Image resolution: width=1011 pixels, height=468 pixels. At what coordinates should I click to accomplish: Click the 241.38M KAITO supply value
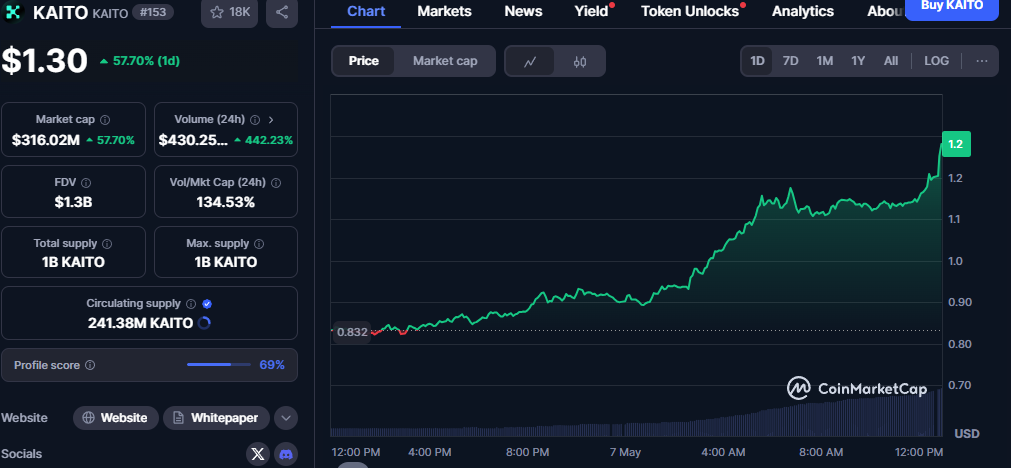pyautogui.click(x=141, y=323)
